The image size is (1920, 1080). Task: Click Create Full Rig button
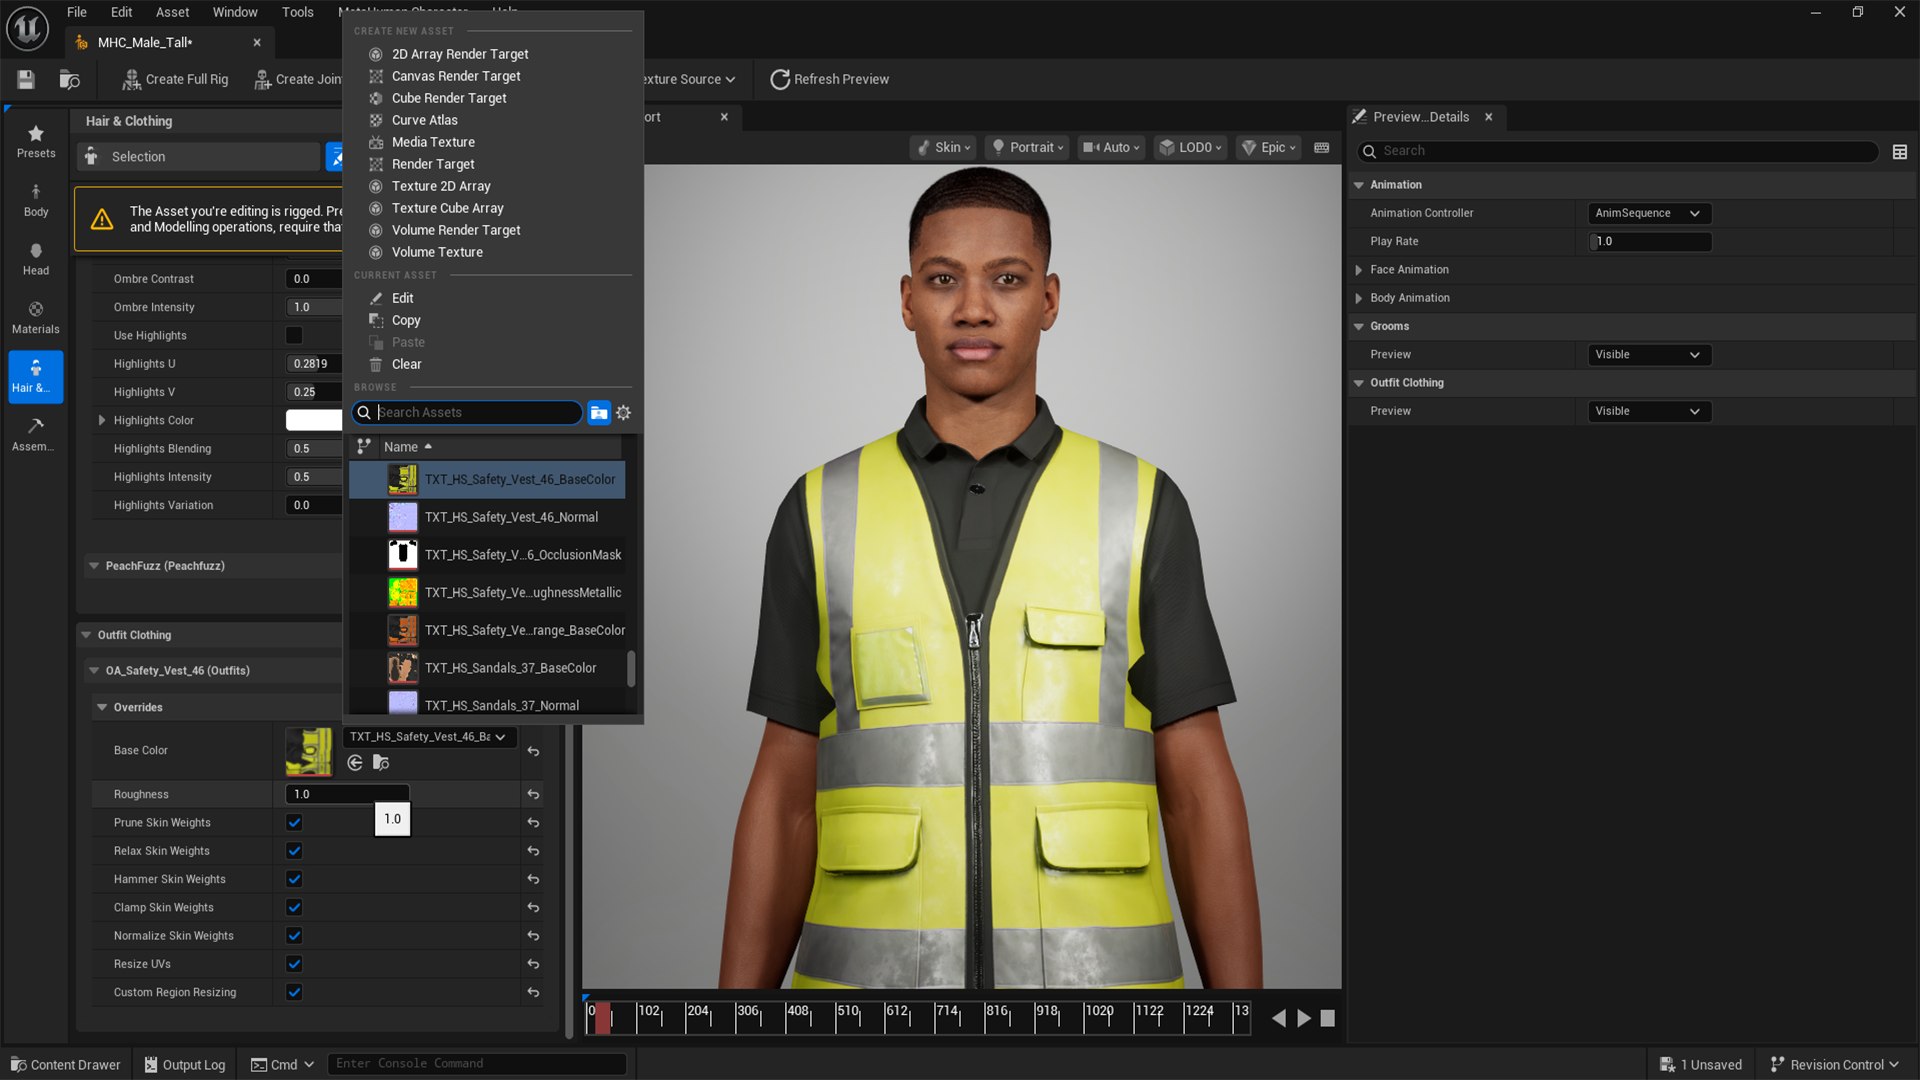pyautogui.click(x=175, y=79)
